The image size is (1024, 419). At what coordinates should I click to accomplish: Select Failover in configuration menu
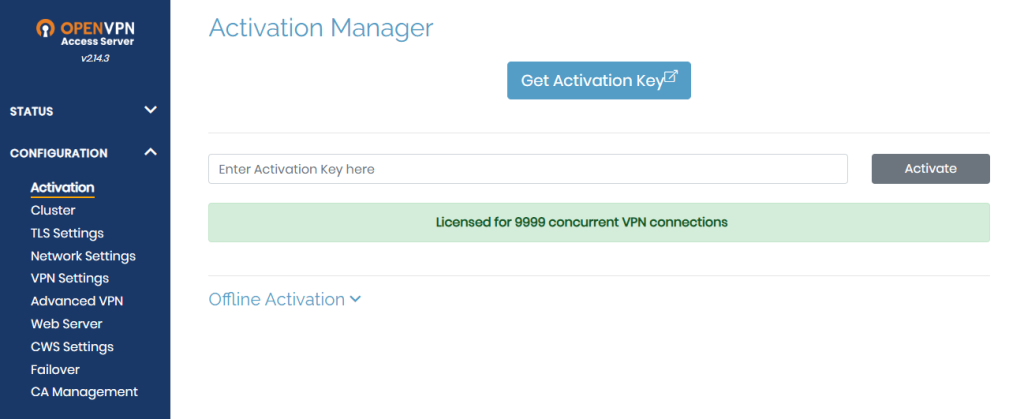pos(55,369)
